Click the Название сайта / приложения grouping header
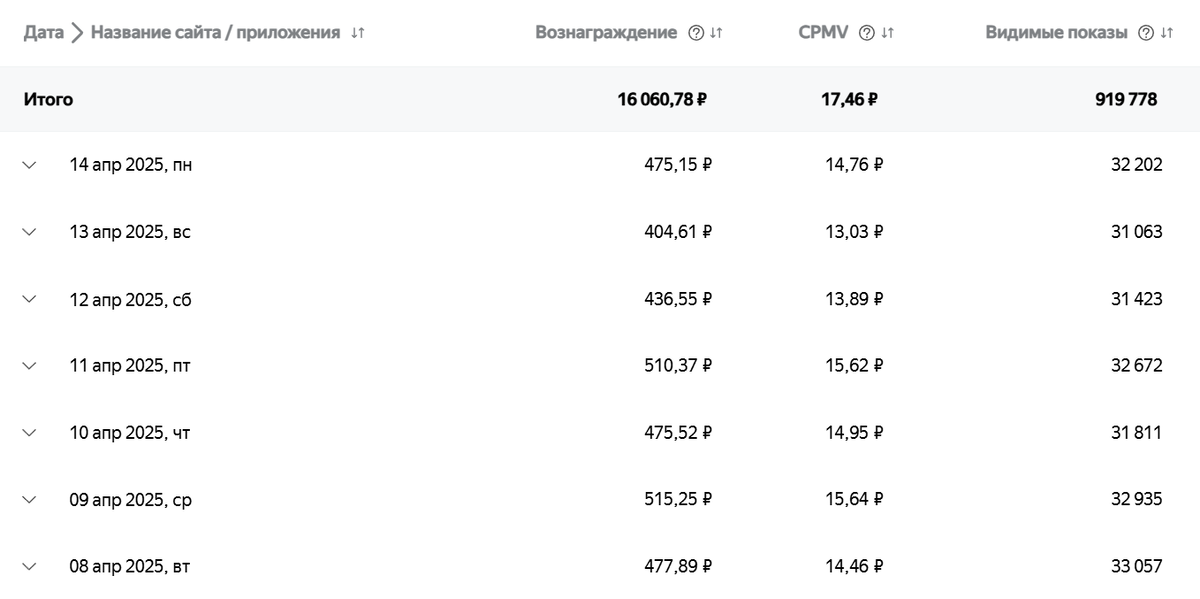Image resolution: width=1200 pixels, height=599 pixels. pos(215,31)
